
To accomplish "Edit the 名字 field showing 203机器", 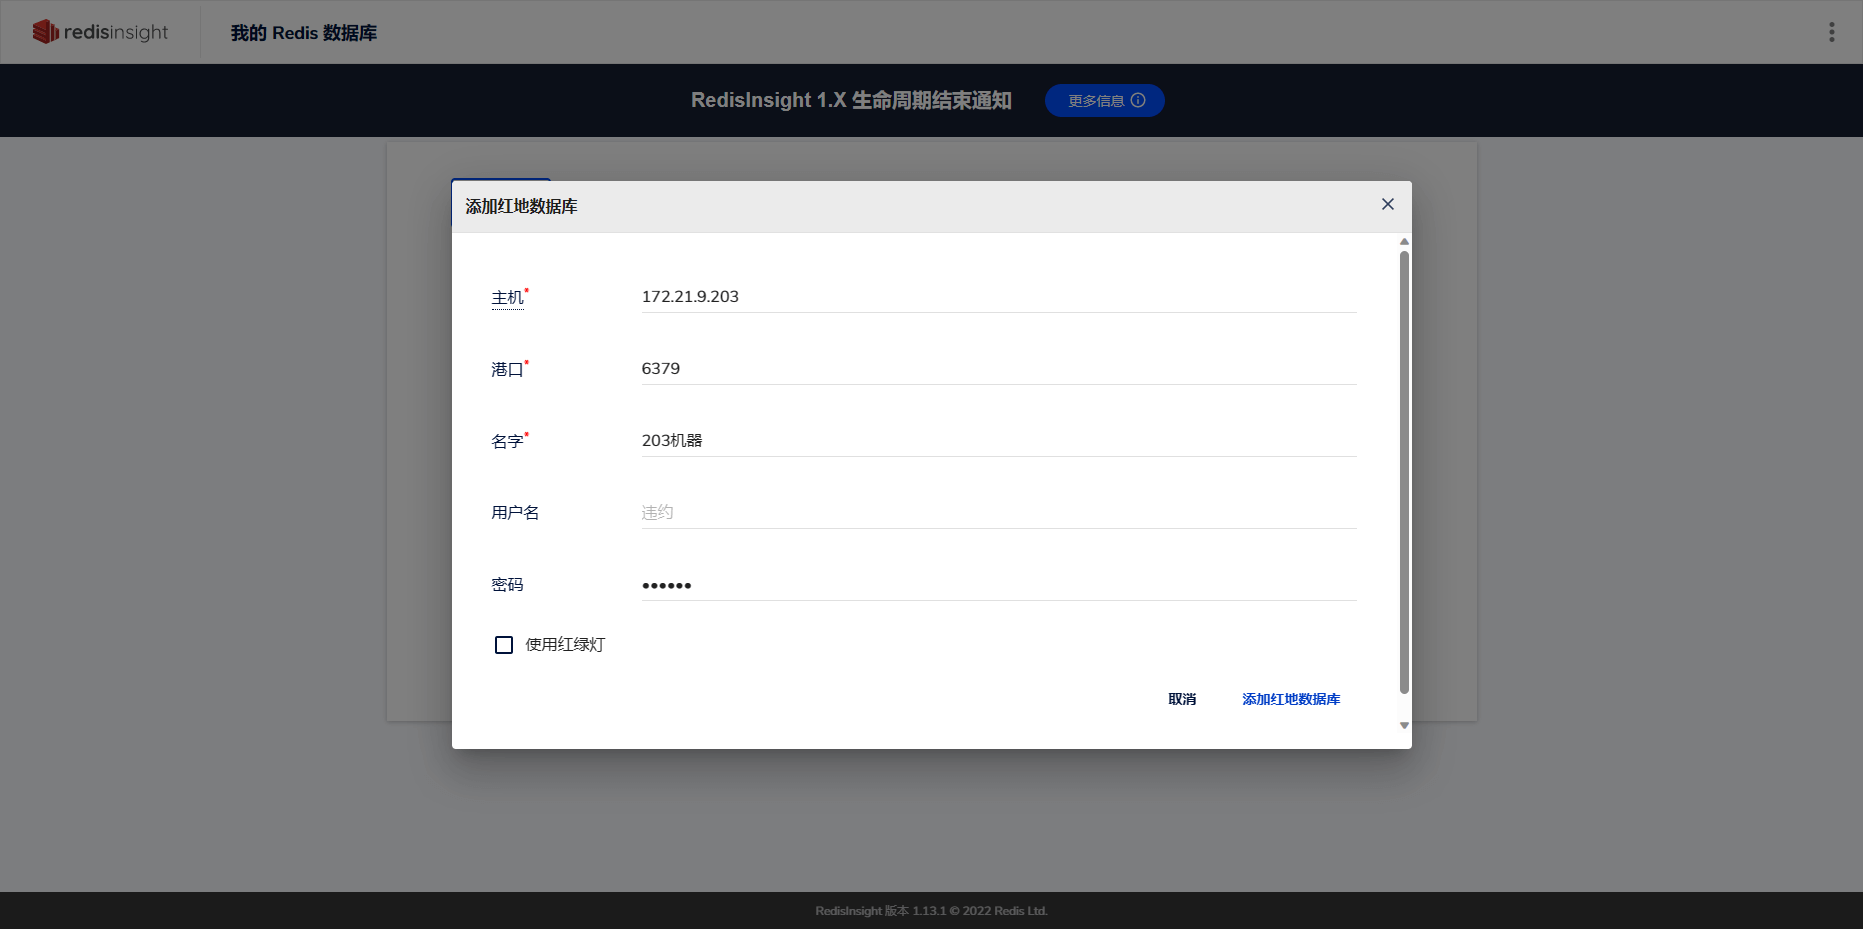I will [x=997, y=440].
